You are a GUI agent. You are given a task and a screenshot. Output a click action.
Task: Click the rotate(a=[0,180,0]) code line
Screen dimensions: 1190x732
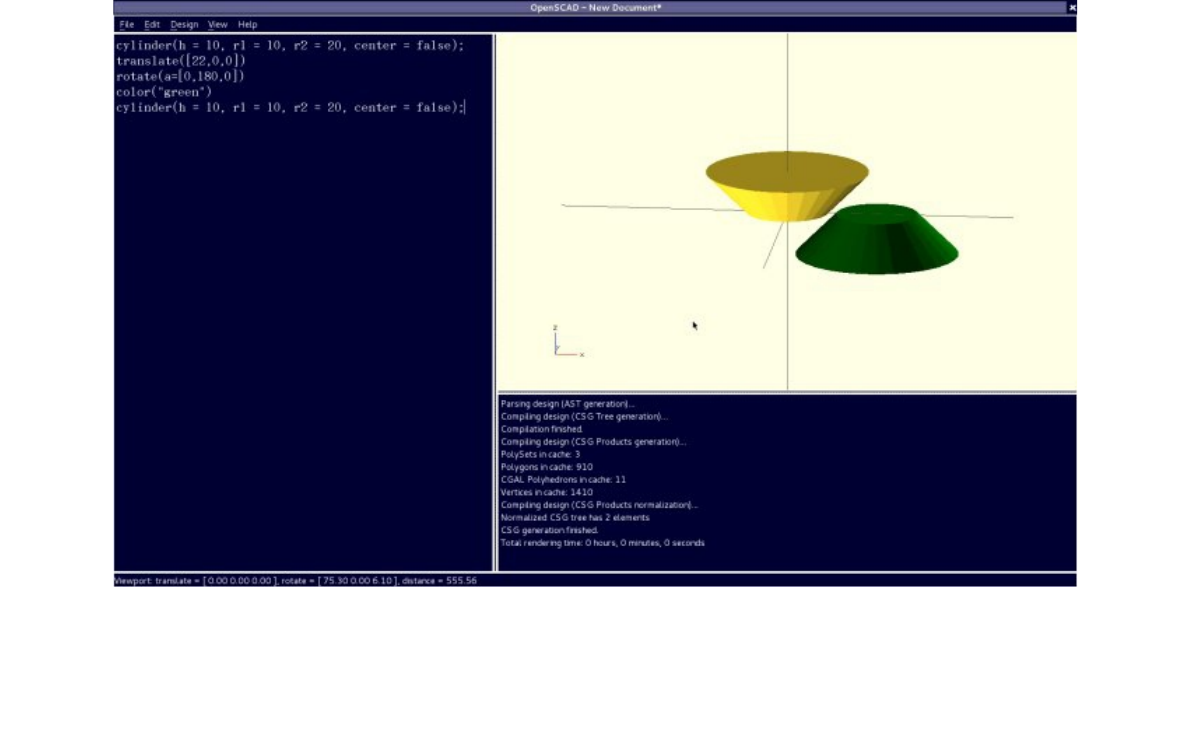180,76
